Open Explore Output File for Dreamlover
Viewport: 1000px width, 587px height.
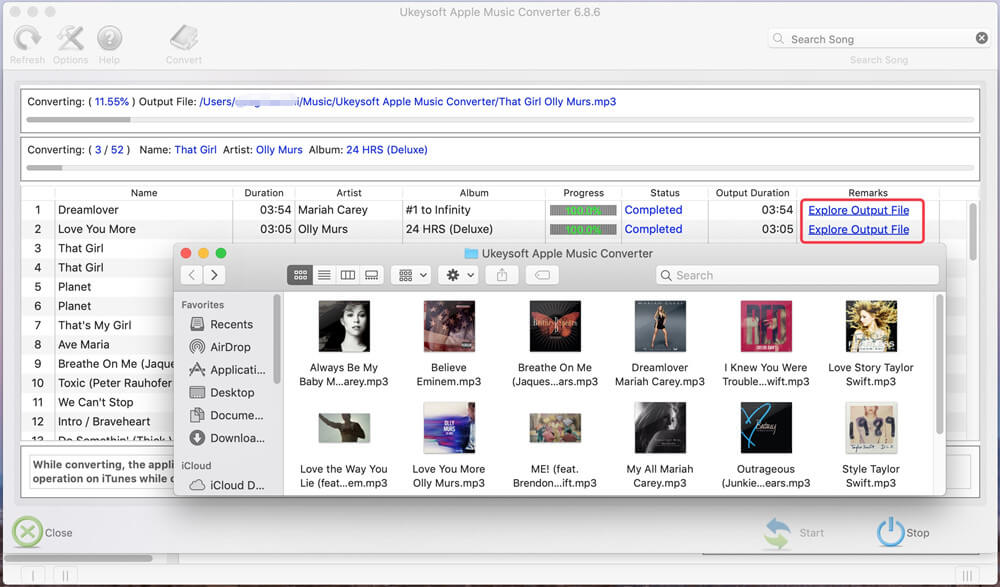858,210
